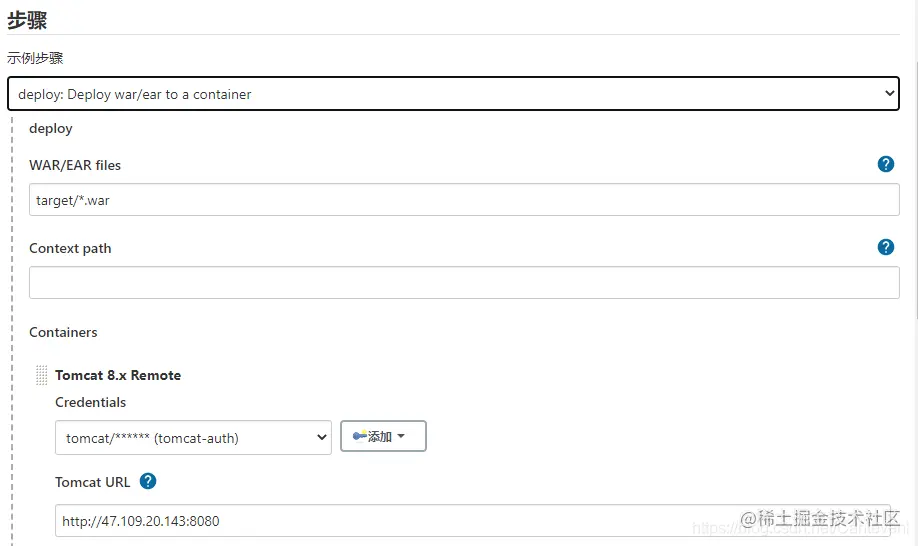This screenshot has height=546, width=918.
Task: Click the Tomcat 8.x Remote heading
Action: click(x=118, y=375)
